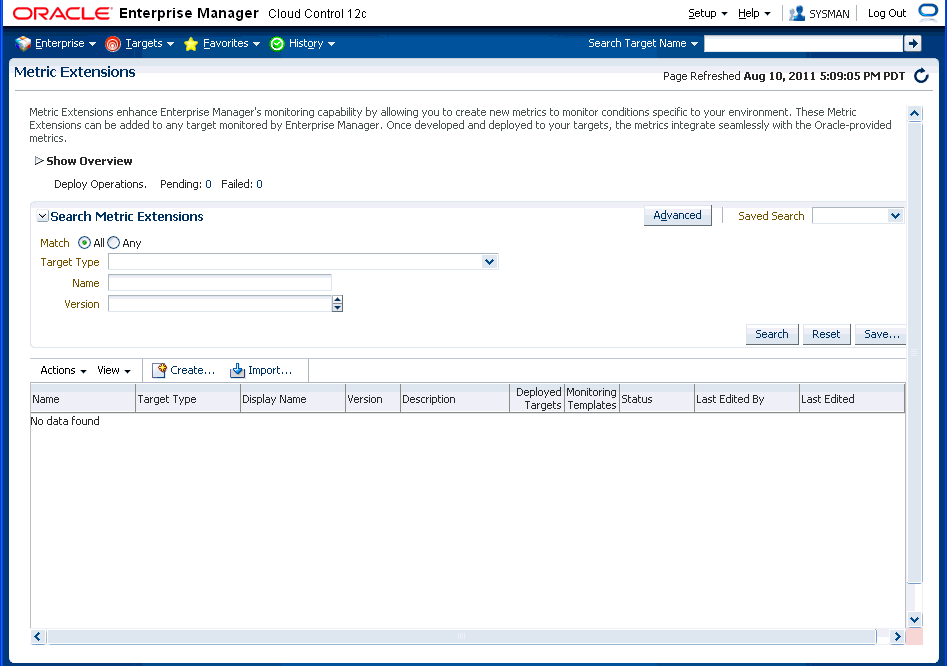Click the Log Out link
The height and width of the screenshot is (666, 947).
coord(887,13)
